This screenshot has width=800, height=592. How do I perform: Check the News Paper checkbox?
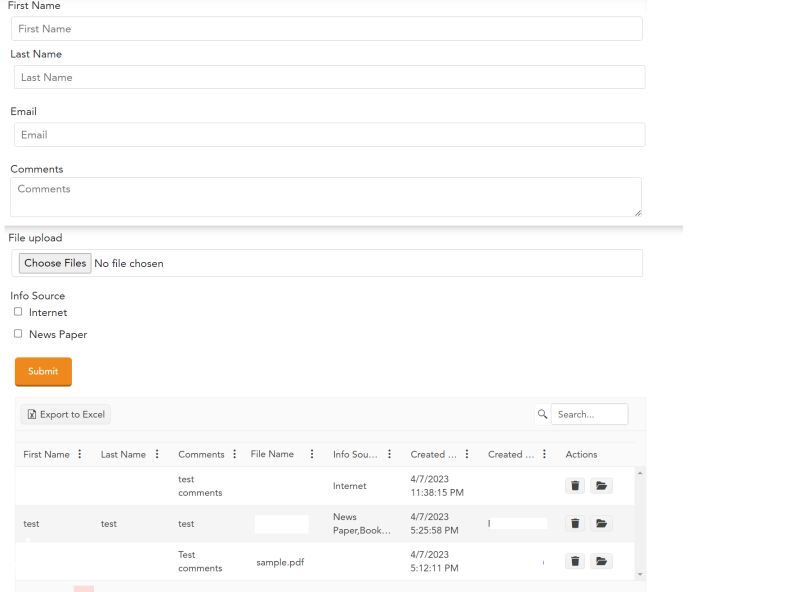tap(17, 334)
